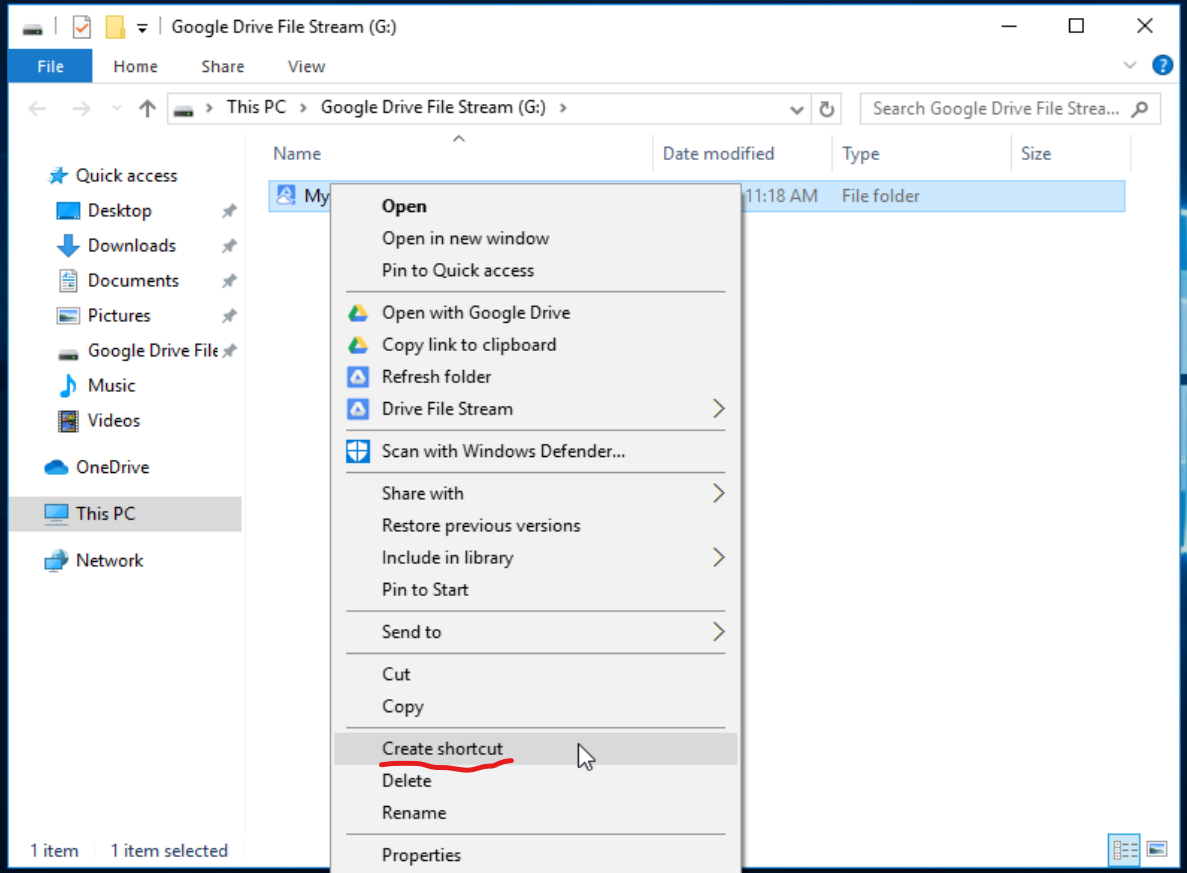Open the Customize Quick Access Toolbar dropdown
The height and width of the screenshot is (873, 1187).
pyautogui.click(x=142, y=29)
